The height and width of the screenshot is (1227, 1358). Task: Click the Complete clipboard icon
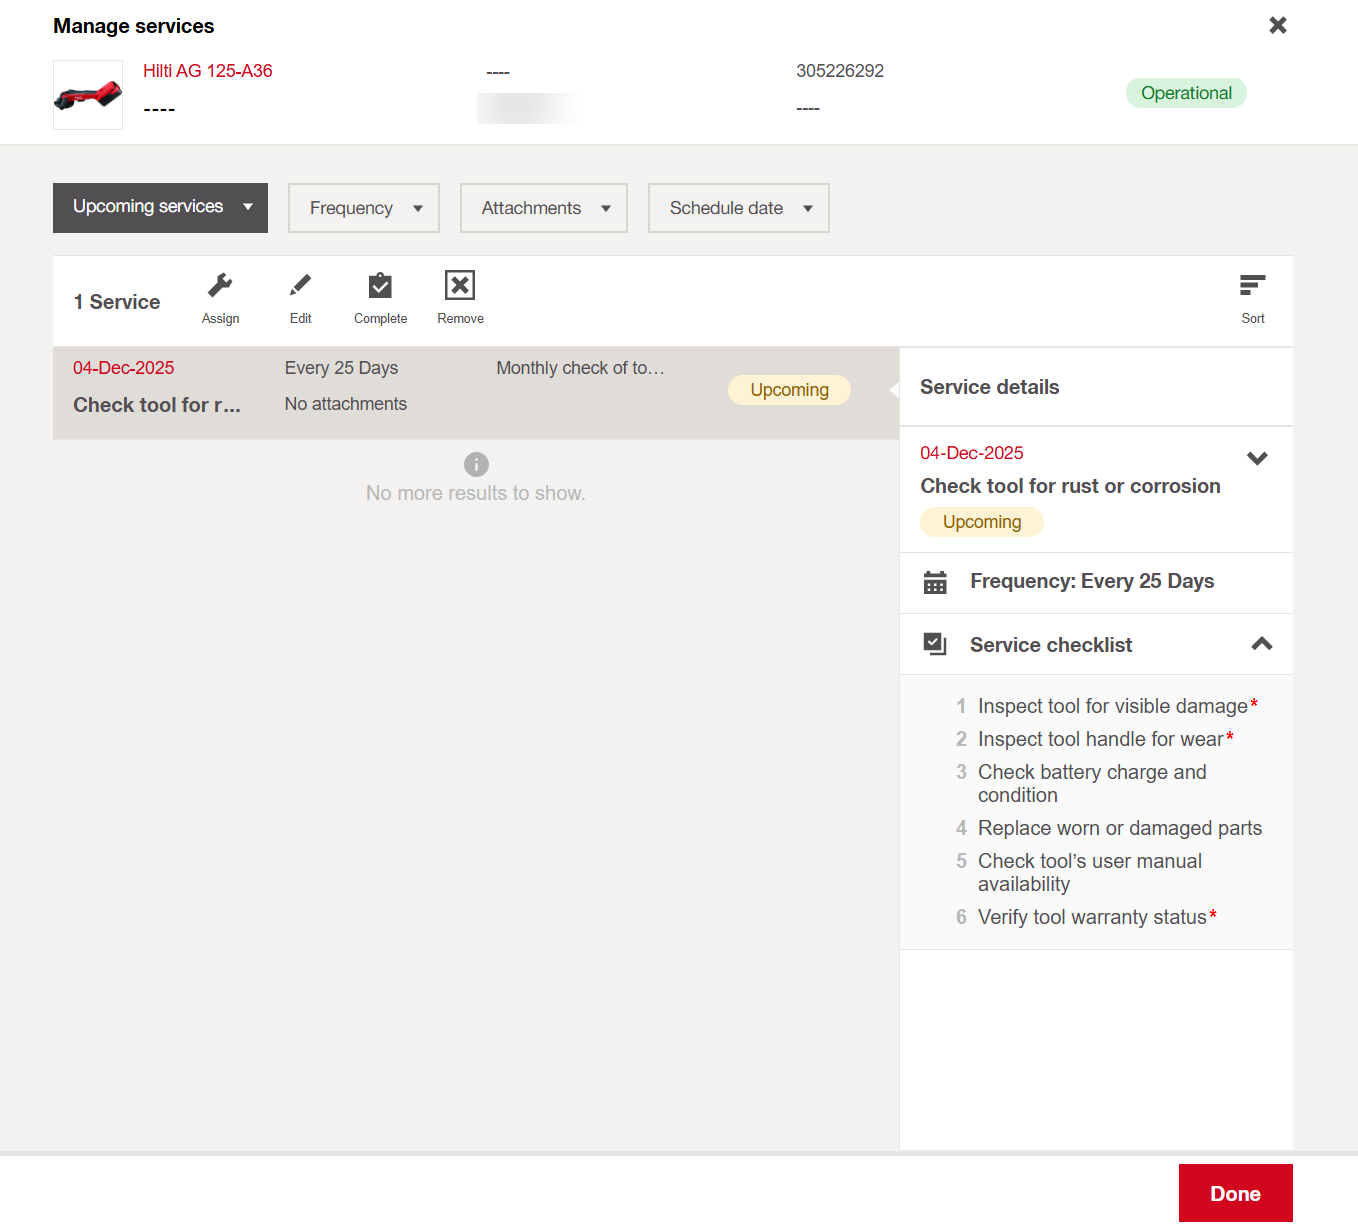pos(380,287)
